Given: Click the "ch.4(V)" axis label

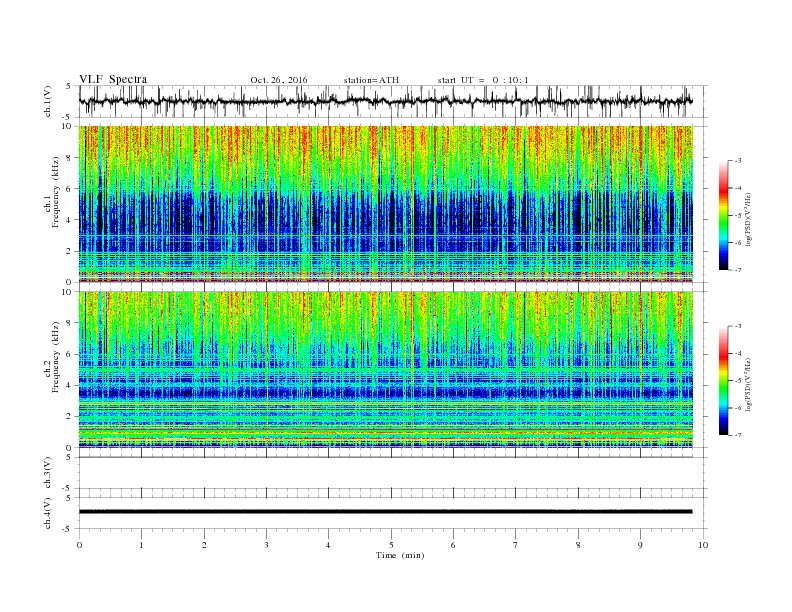Looking at the screenshot, I should (48, 513).
